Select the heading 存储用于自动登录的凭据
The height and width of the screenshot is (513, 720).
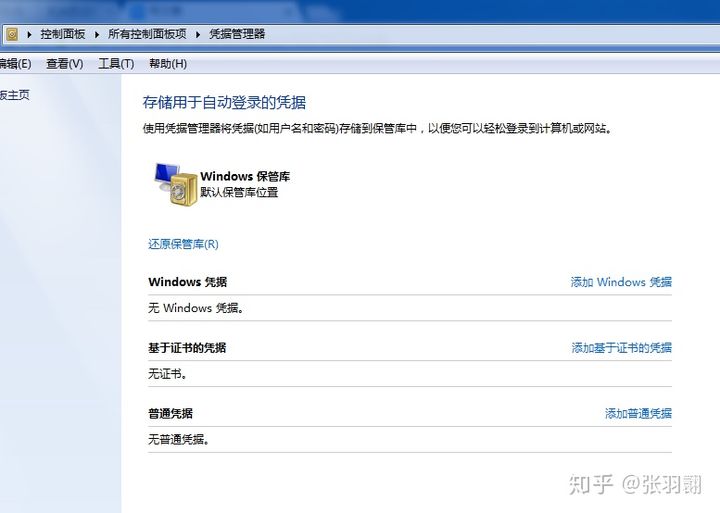coord(224,102)
